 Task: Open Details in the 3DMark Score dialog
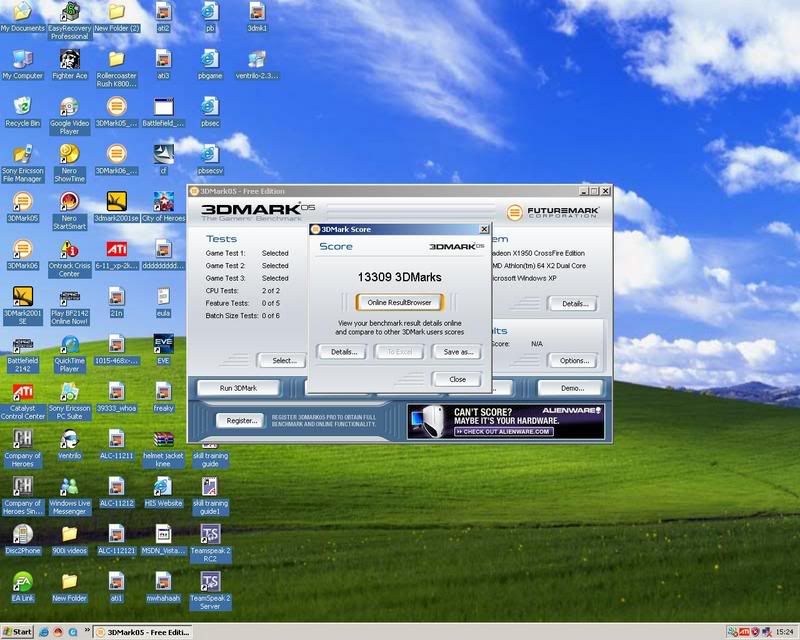click(x=342, y=352)
